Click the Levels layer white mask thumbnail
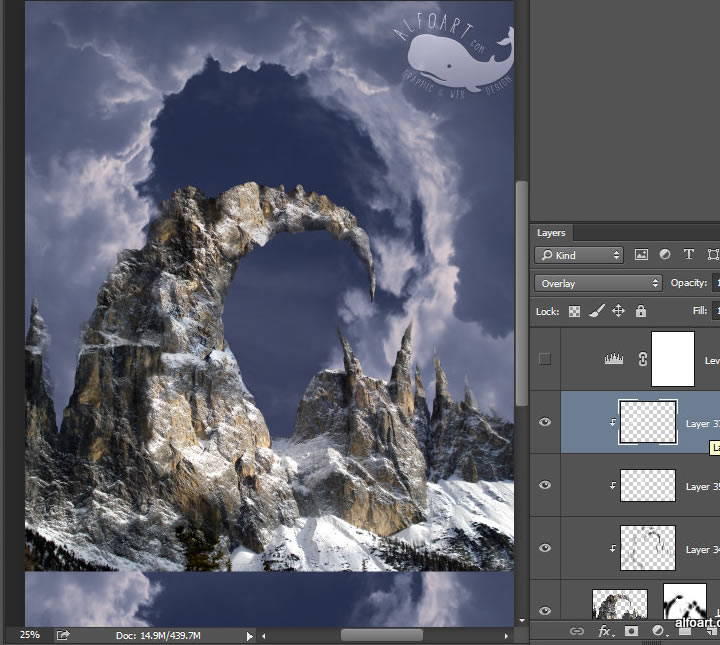This screenshot has width=720, height=645. [672, 359]
